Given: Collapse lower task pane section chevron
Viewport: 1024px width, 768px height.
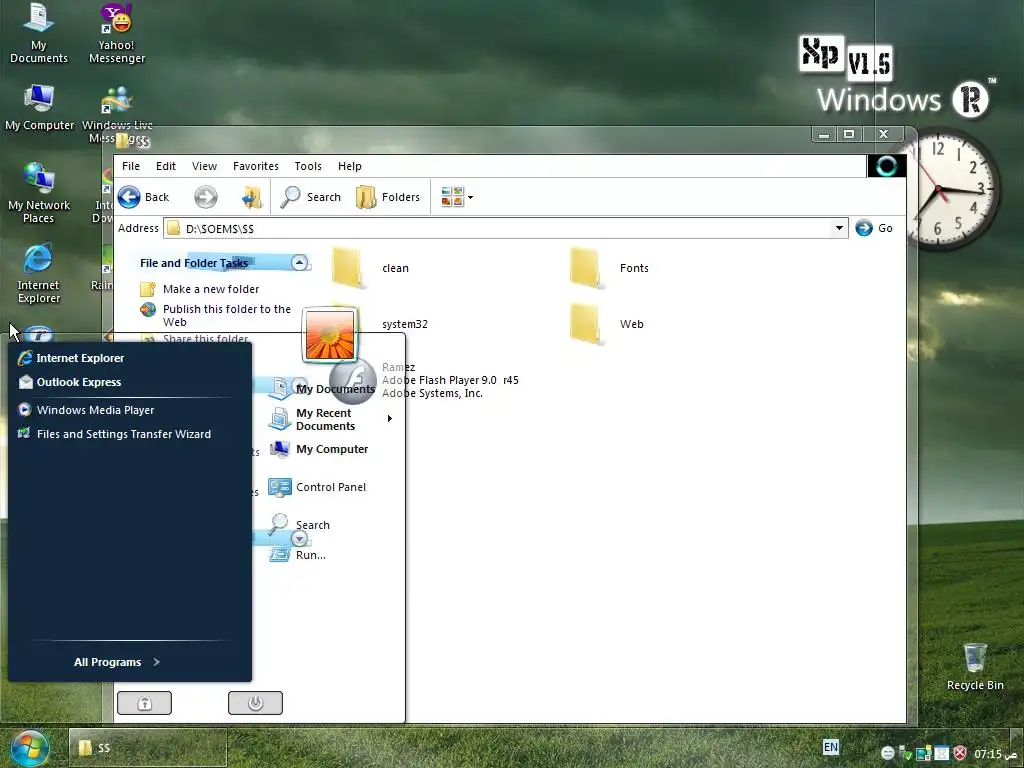Looking at the screenshot, I should [x=299, y=539].
